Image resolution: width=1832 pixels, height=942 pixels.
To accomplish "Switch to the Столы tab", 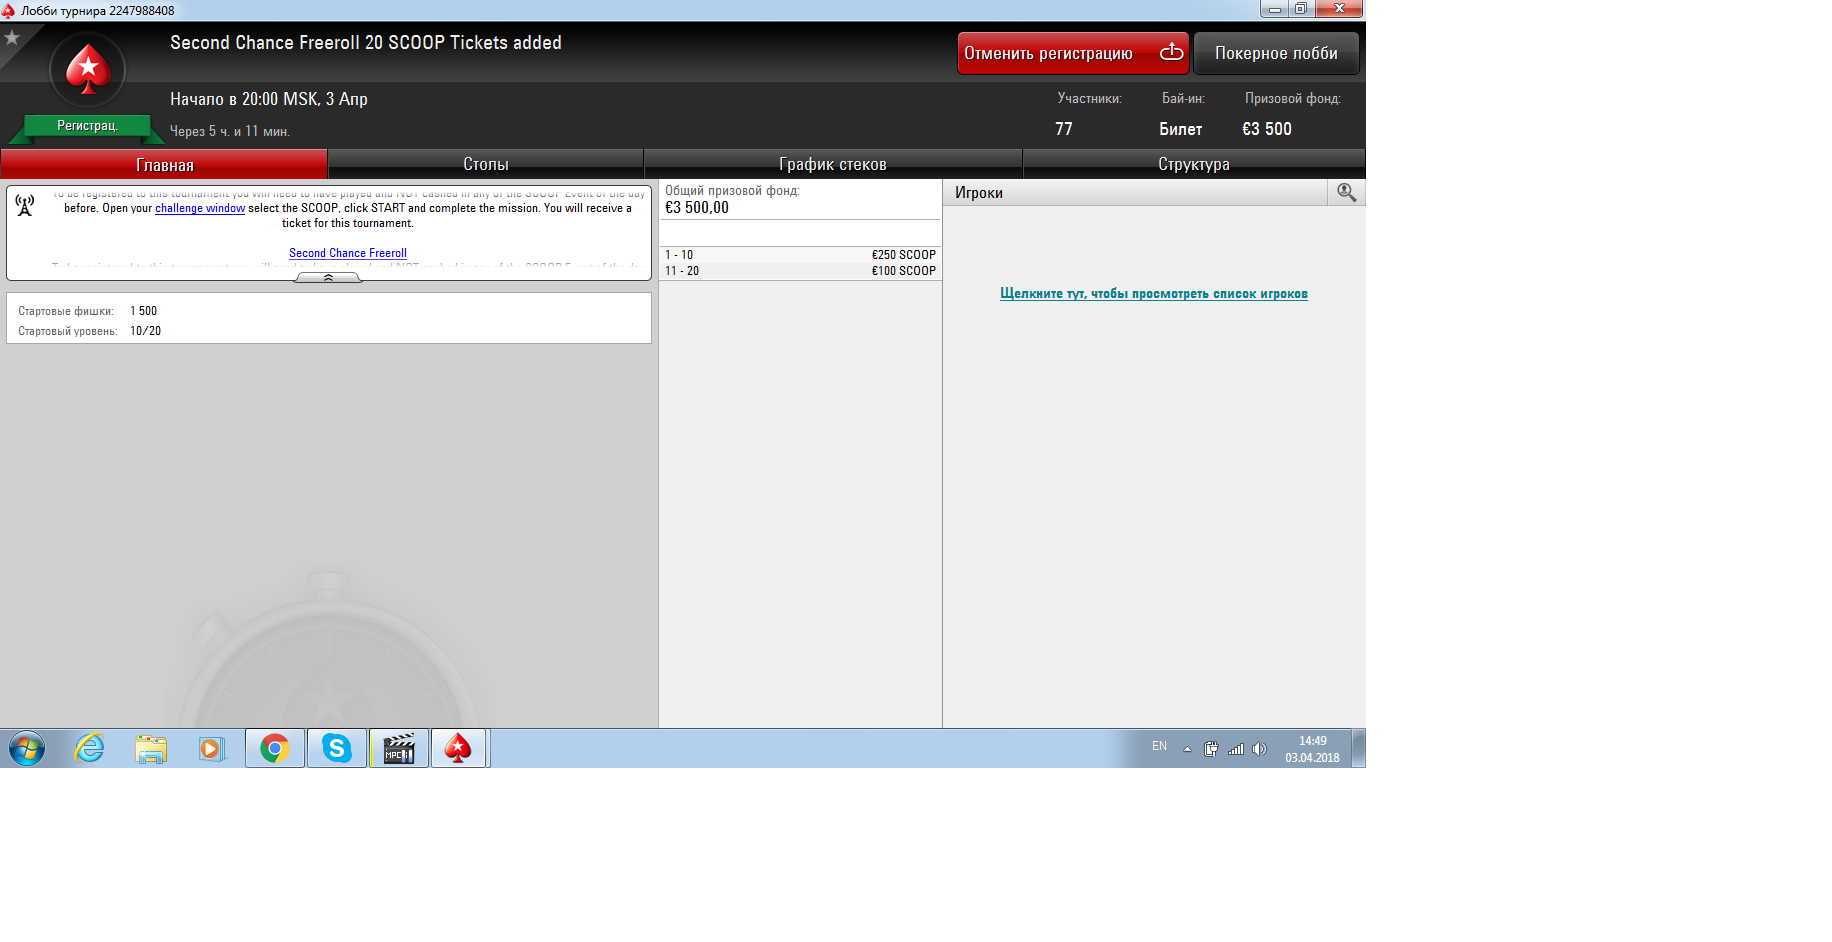I will [x=486, y=164].
